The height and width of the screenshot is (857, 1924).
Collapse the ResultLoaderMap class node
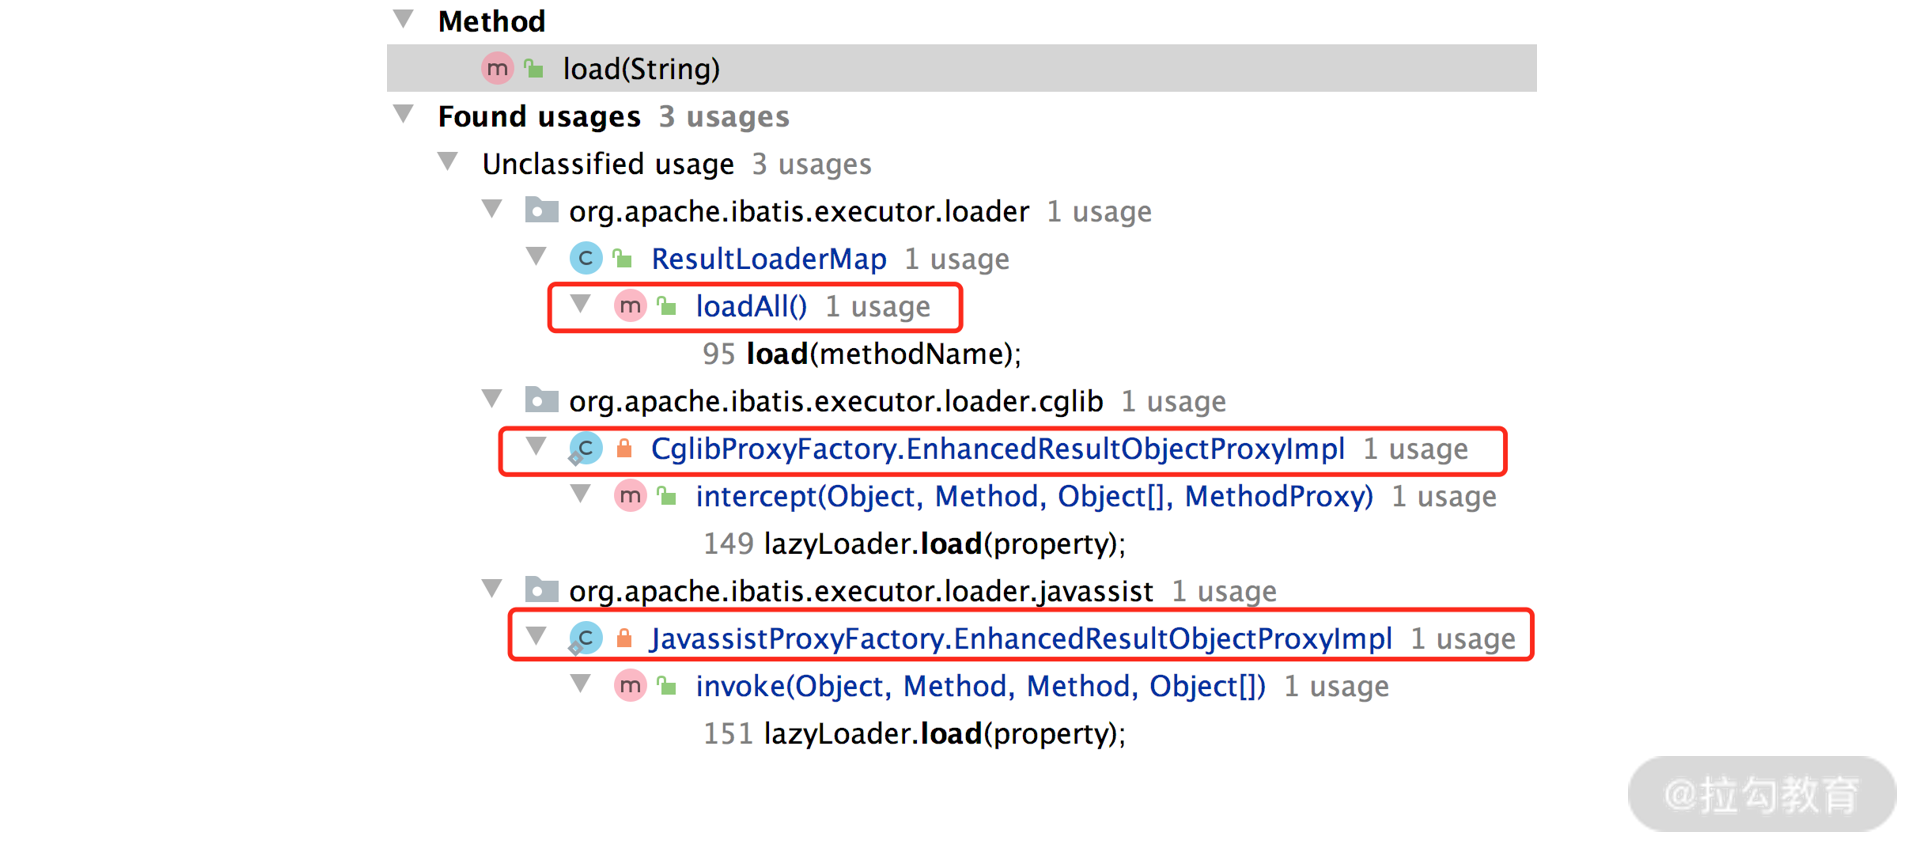(x=537, y=257)
